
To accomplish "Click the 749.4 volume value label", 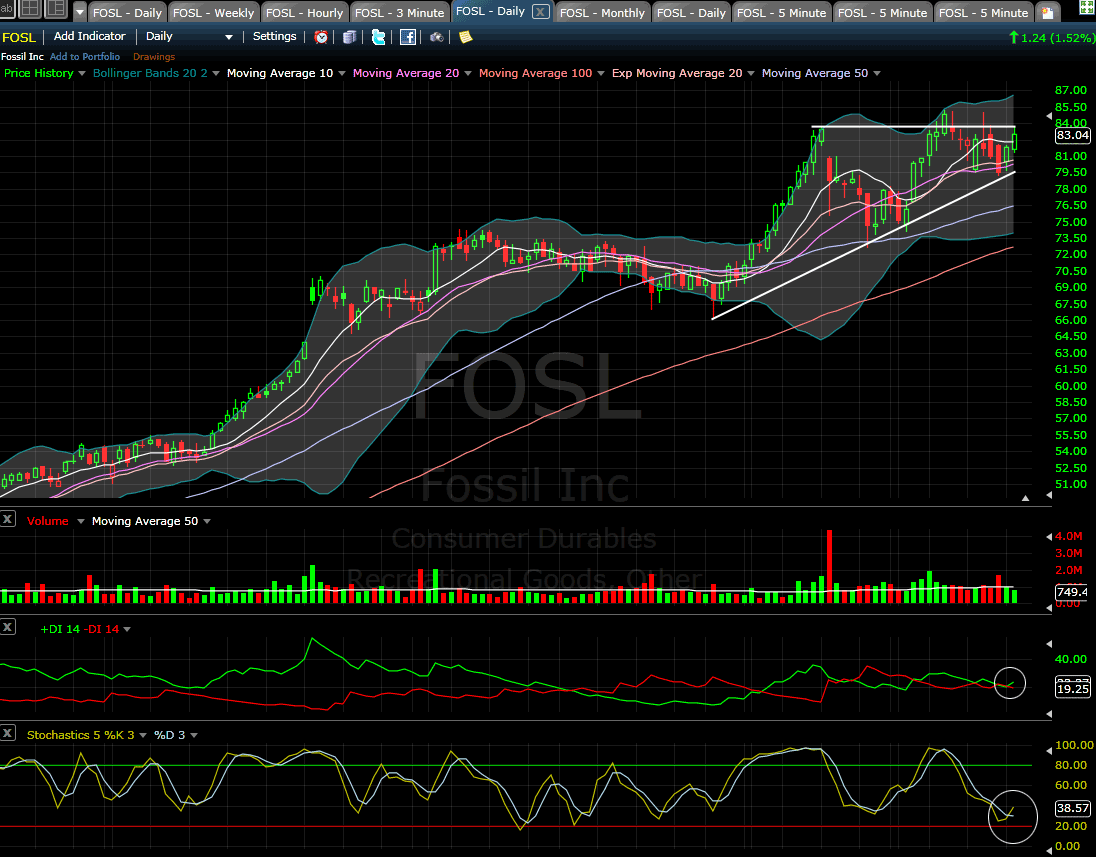I will (x=1072, y=592).
